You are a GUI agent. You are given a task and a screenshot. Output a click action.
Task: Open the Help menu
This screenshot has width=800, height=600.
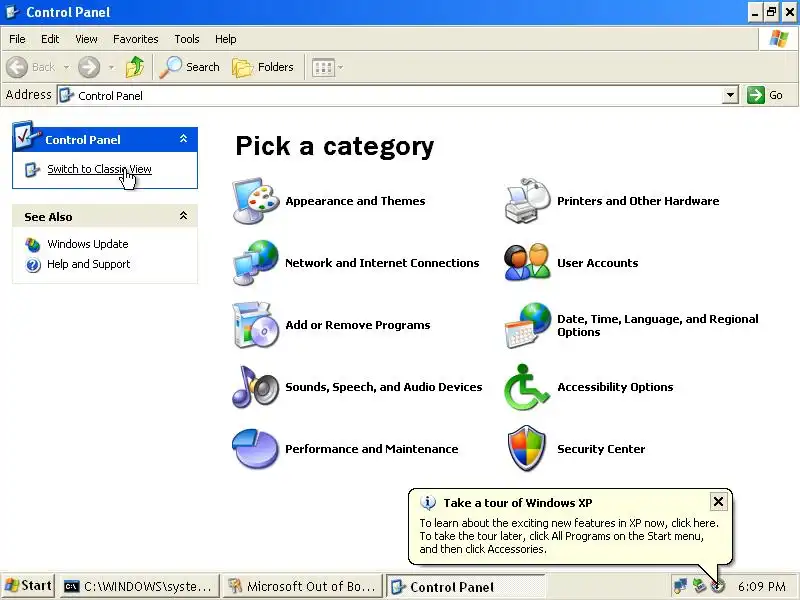click(226, 39)
